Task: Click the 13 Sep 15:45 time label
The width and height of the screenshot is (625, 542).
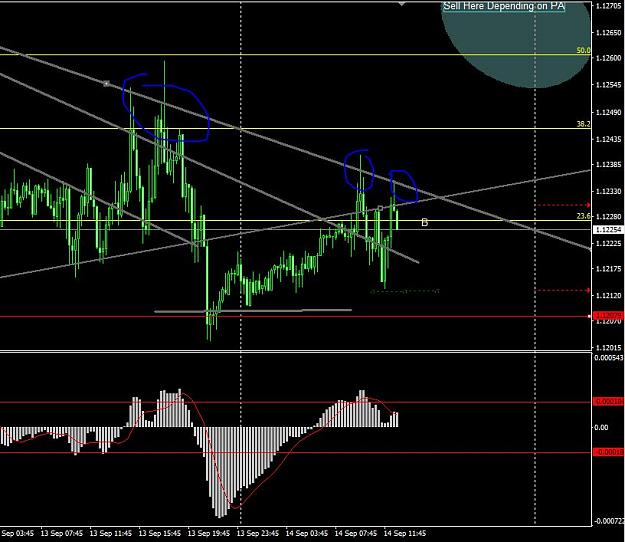Action: pos(159,533)
